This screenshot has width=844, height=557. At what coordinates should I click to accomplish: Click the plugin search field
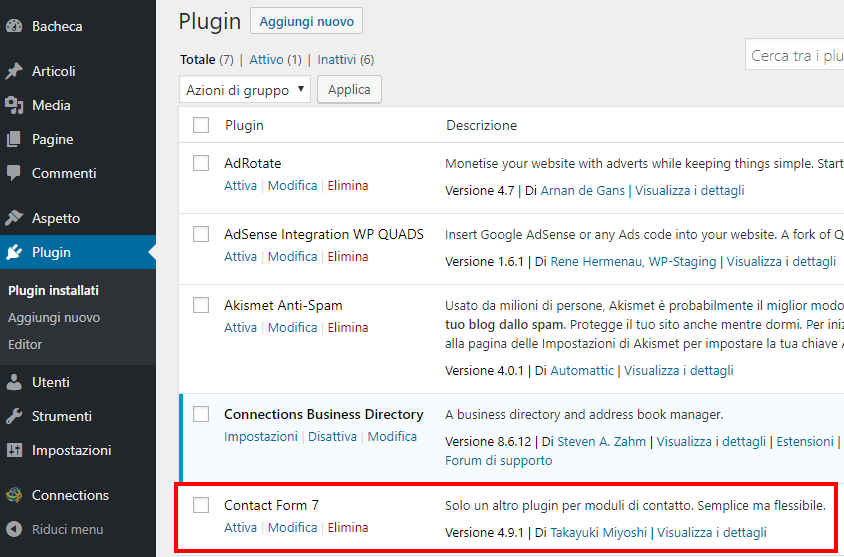point(795,56)
